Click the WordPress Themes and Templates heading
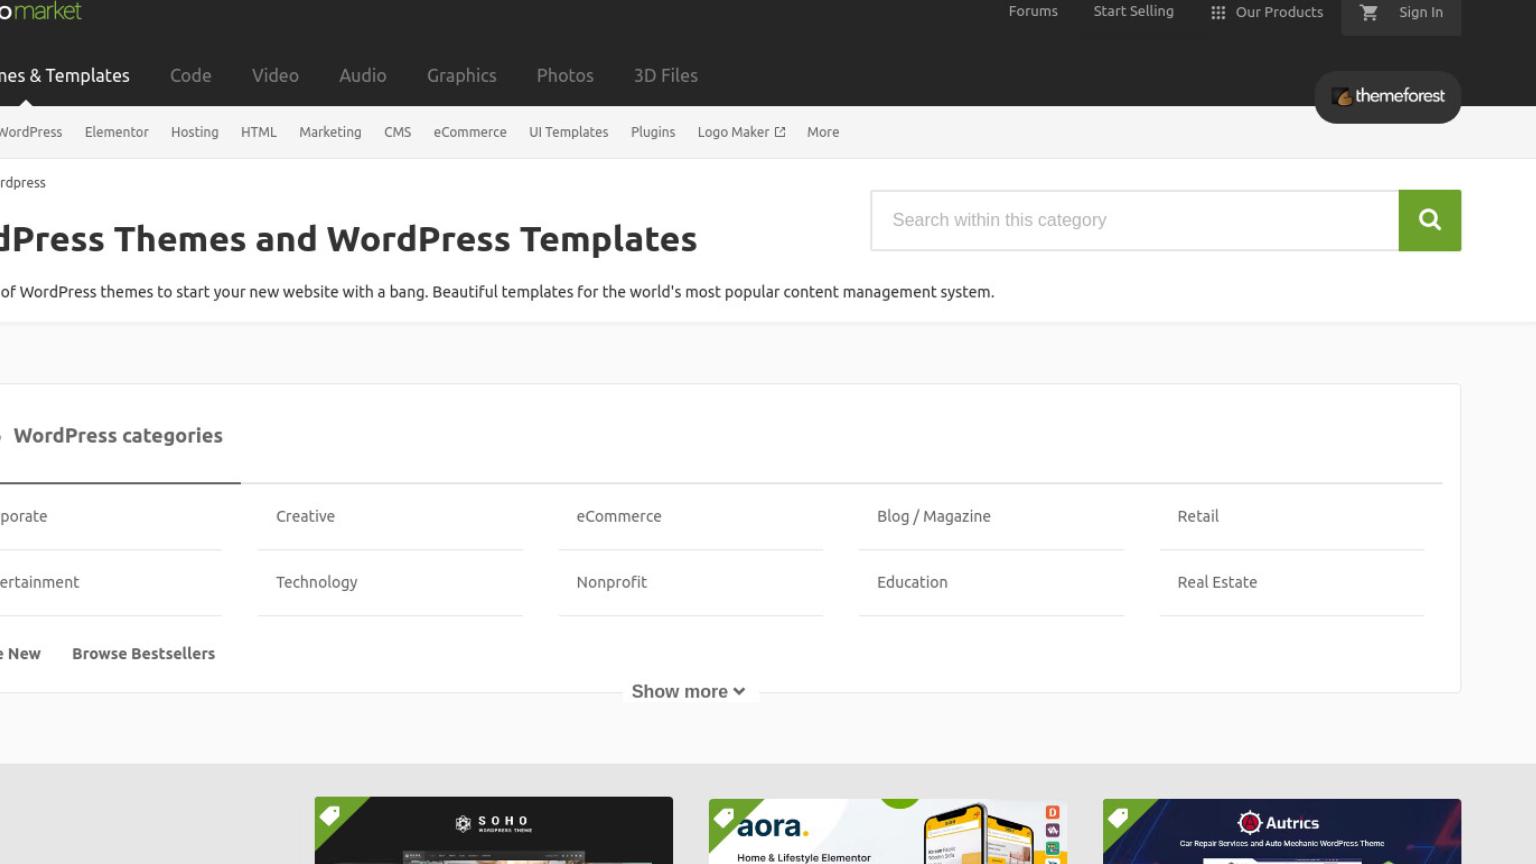 click(x=348, y=240)
